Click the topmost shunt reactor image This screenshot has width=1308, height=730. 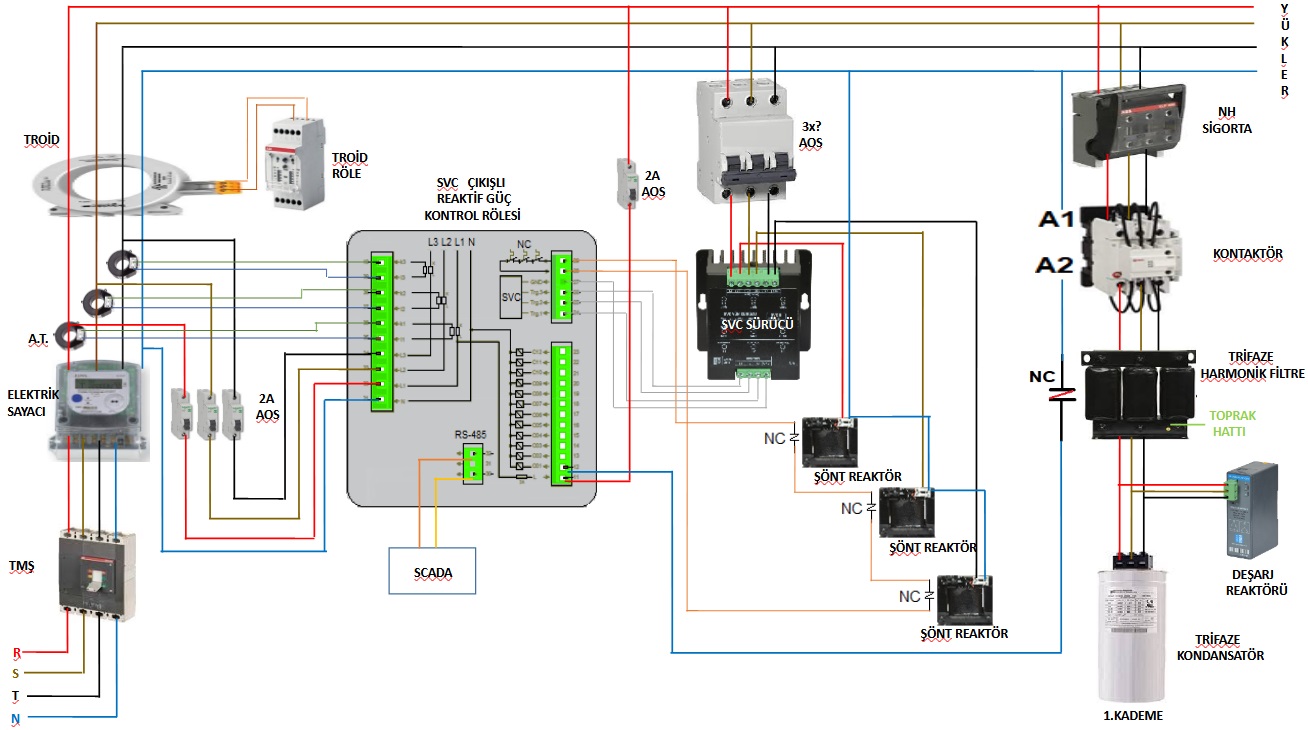(830, 443)
